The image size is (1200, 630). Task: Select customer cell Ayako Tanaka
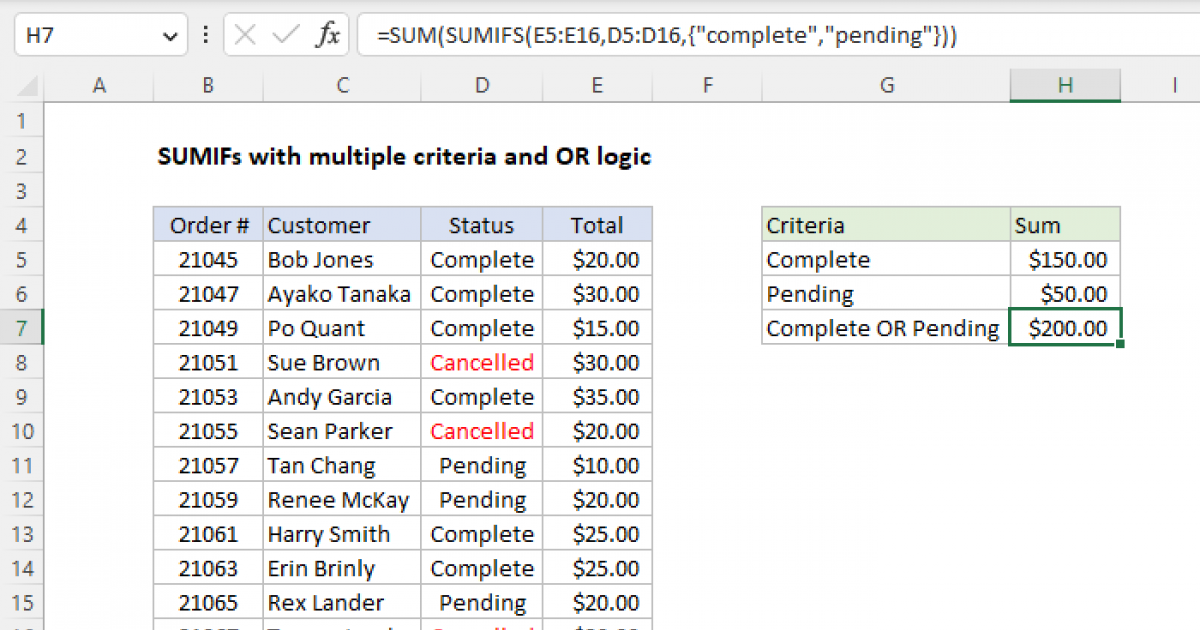click(x=341, y=294)
